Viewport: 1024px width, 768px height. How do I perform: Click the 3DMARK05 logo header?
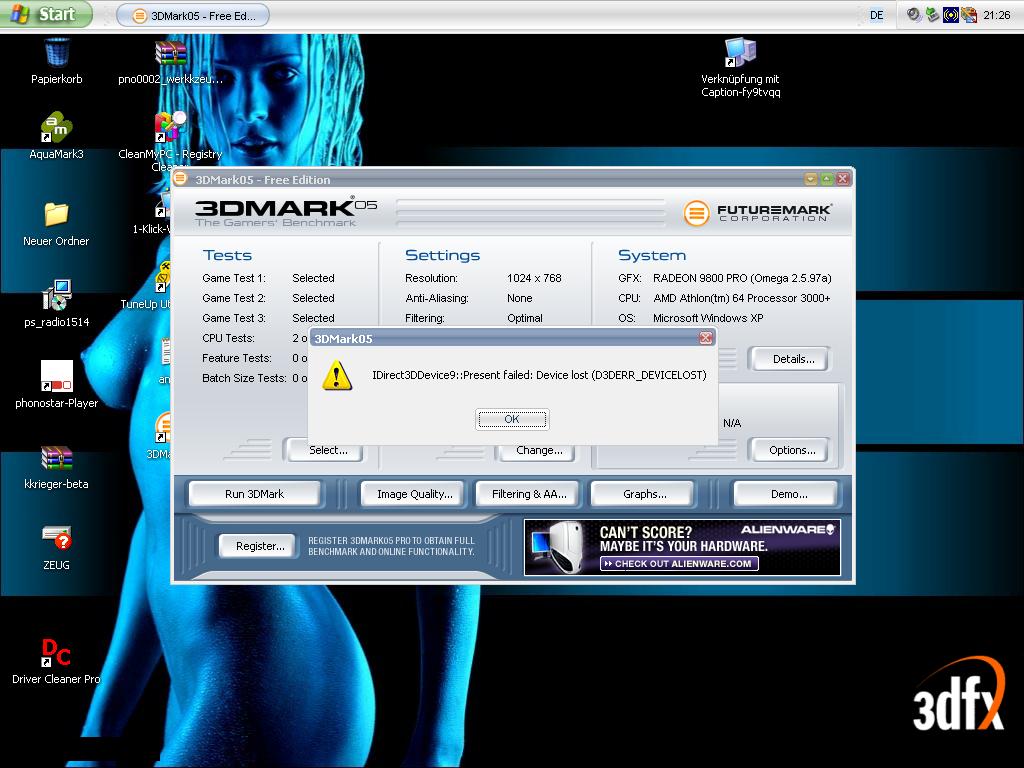[286, 212]
